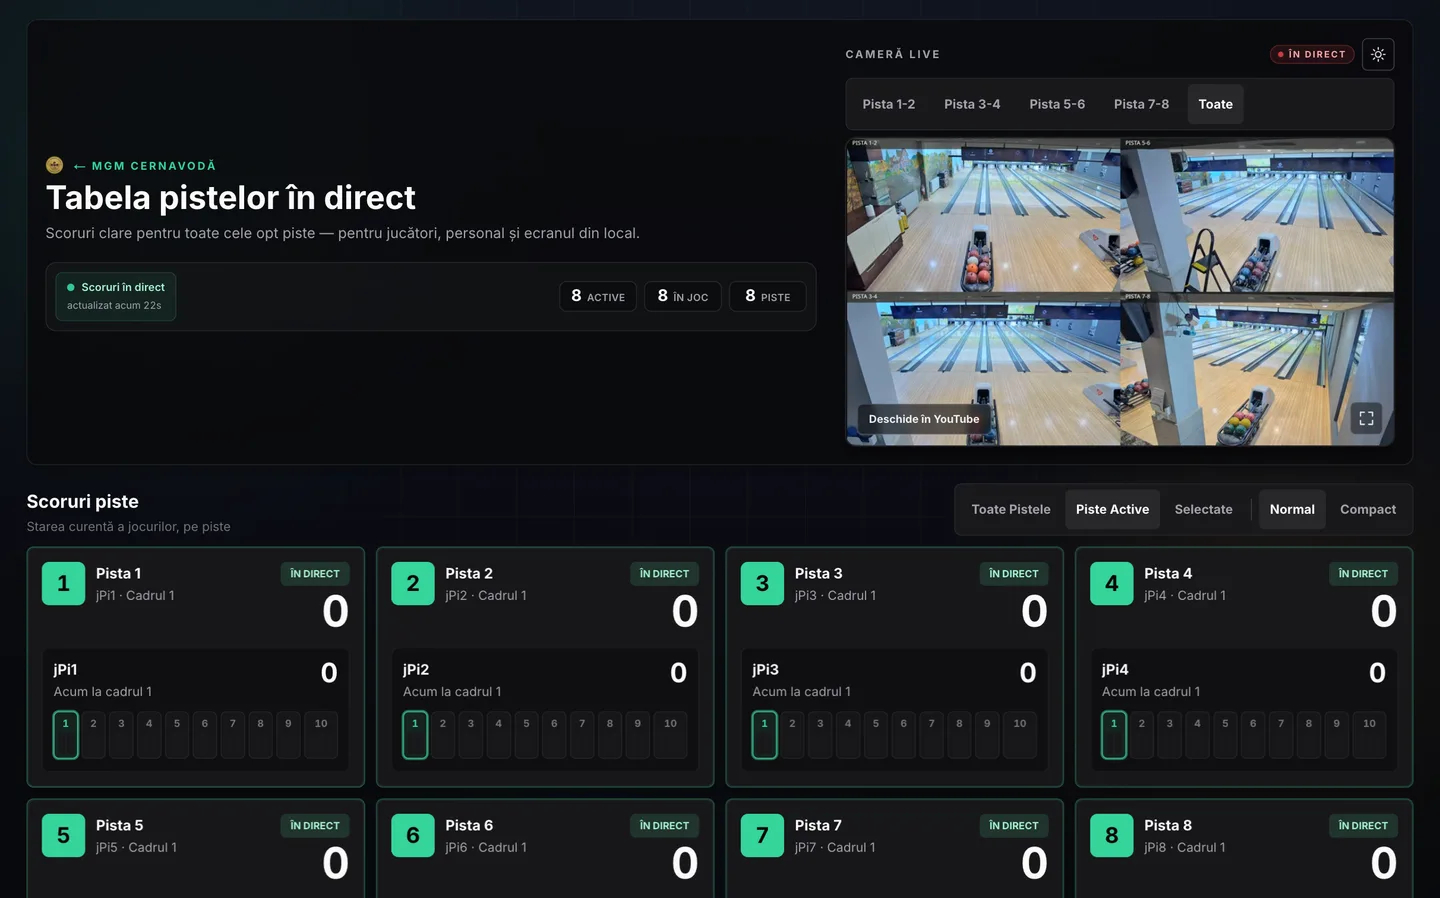Screen dimensions: 1440x898
Task: Switch camera to Pista 5-6
Action: pos(1057,104)
